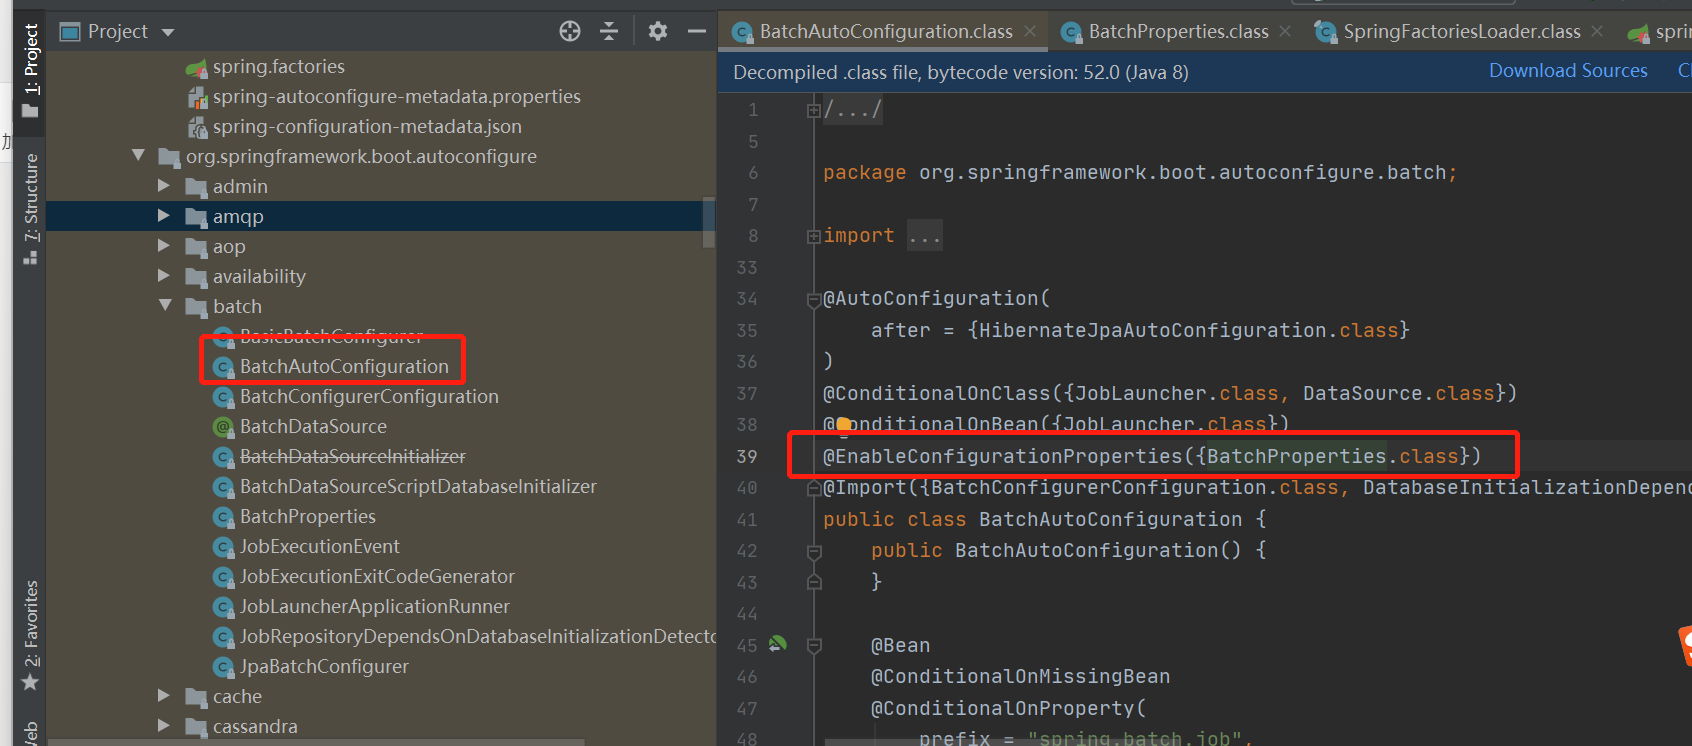Image resolution: width=1692 pixels, height=746 pixels.
Task: Open the 7: Structure side tool tab
Action: click(x=31, y=208)
